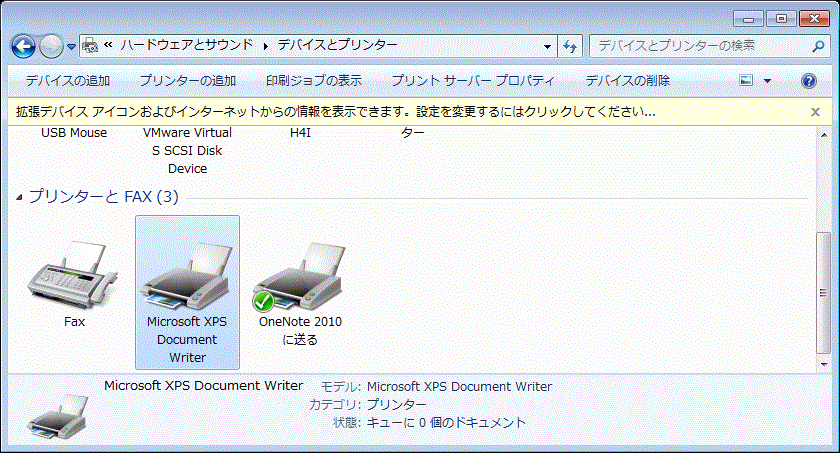Select the Fax machine icon
Screen dimensions: 840x453
coord(73,275)
